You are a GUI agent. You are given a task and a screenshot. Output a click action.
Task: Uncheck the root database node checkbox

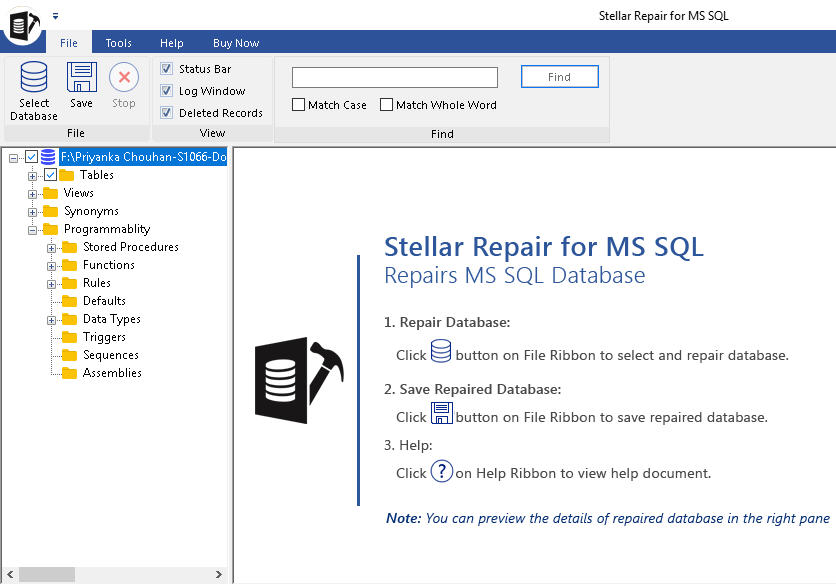[x=31, y=157]
